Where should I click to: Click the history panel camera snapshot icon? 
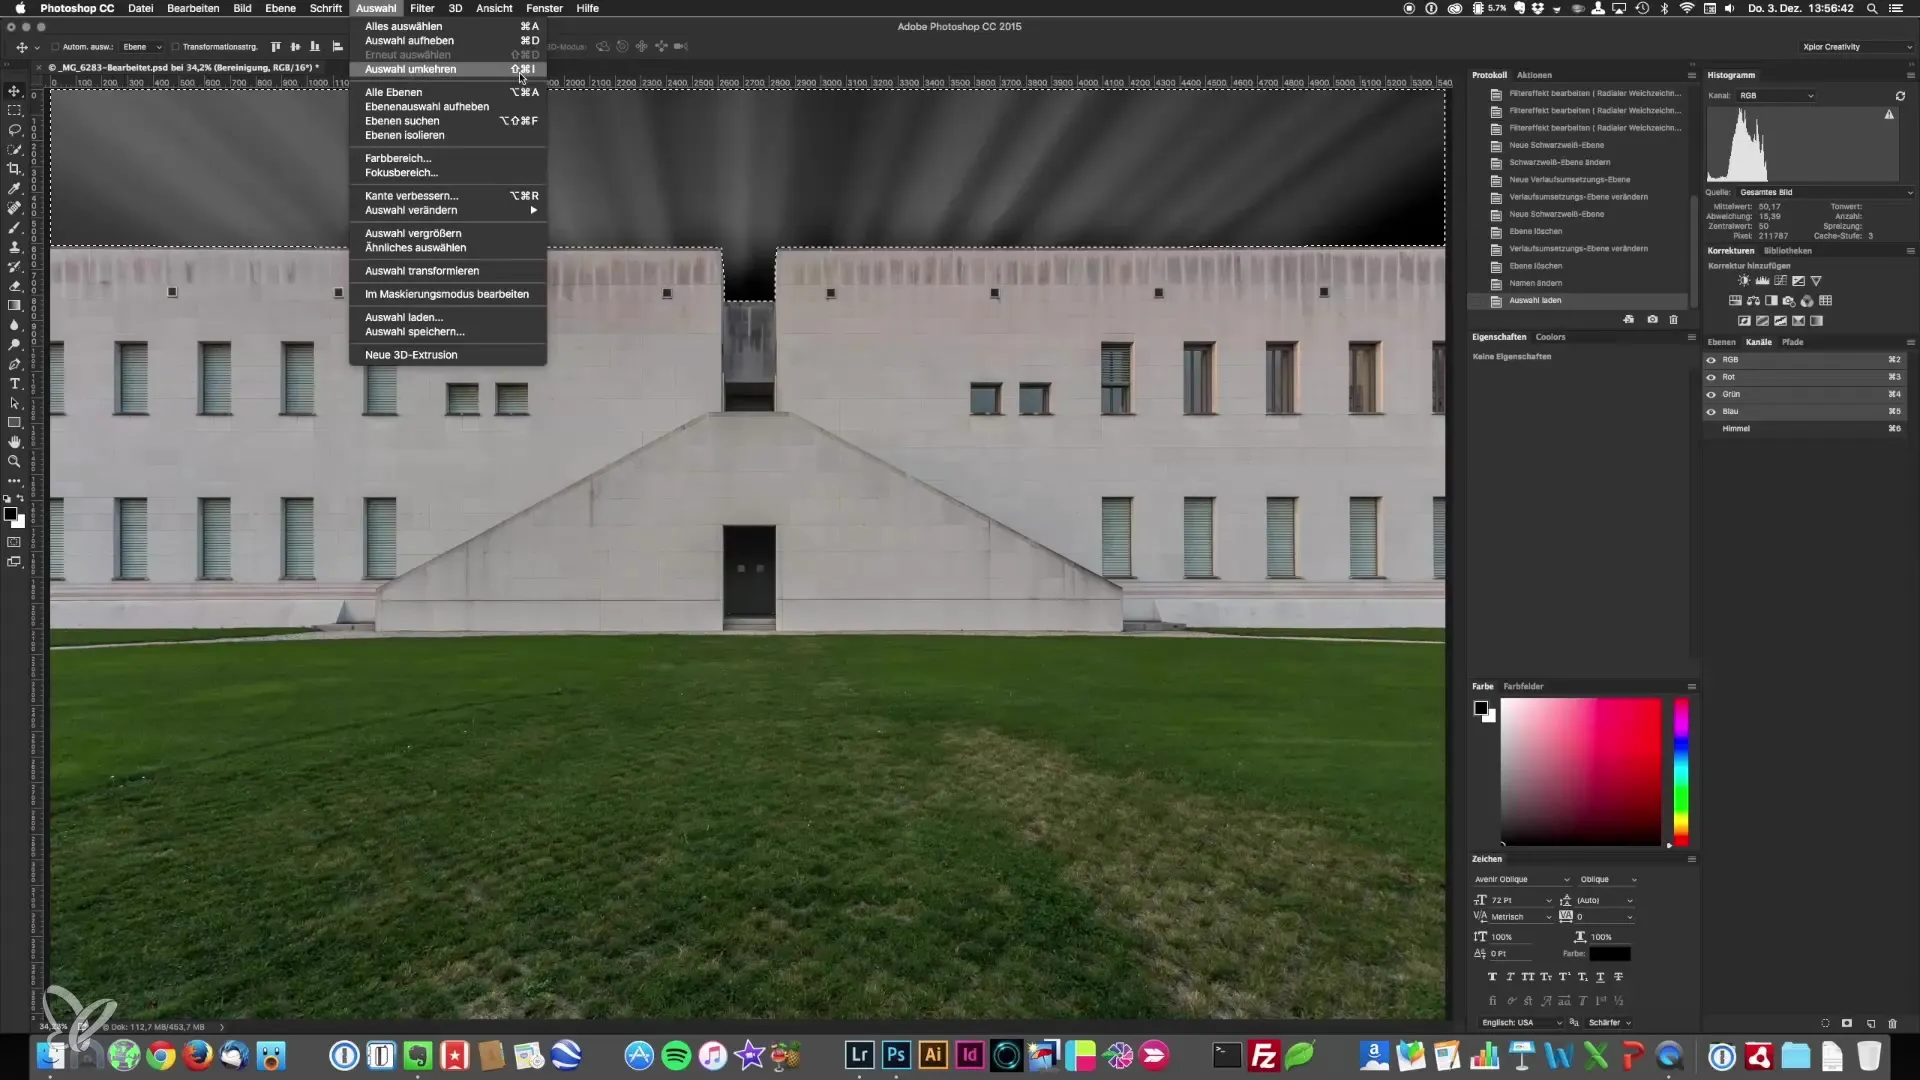(x=1652, y=319)
